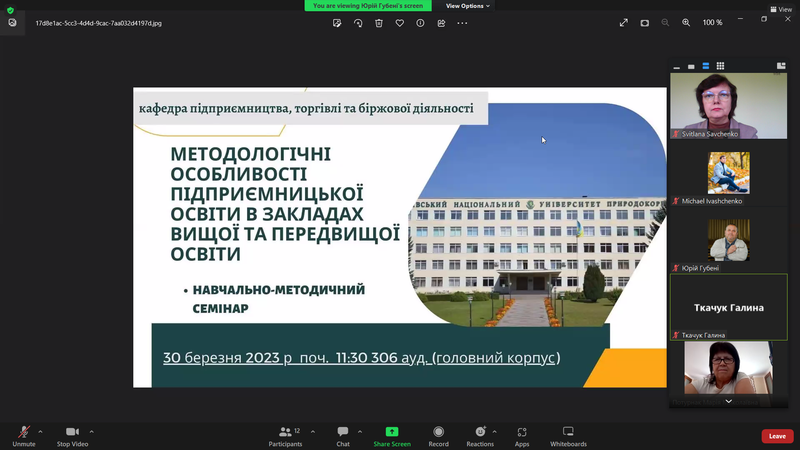Select Юрій Губені's video tile
800x450 pixels.
coord(729,240)
